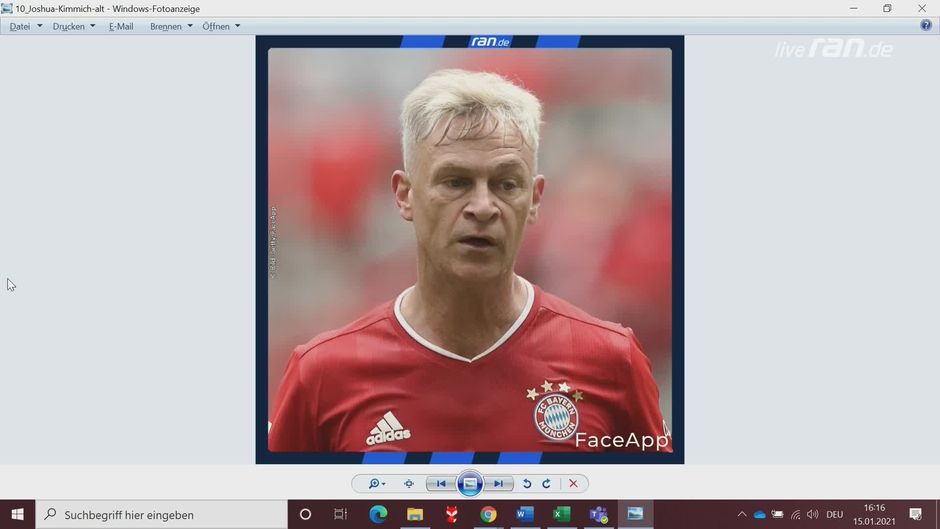Go to the previous photo
Screen dimensions: 940x529
[x=441, y=484]
